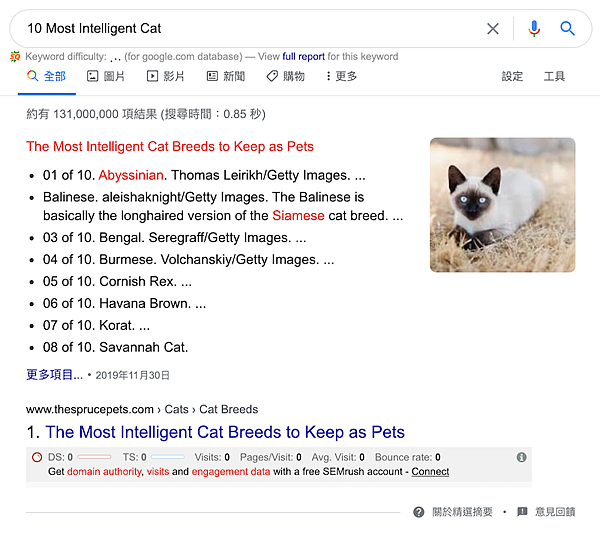Click the '04 of 10. Burmese' list item
The width and height of the screenshot is (600, 534).
point(188,260)
